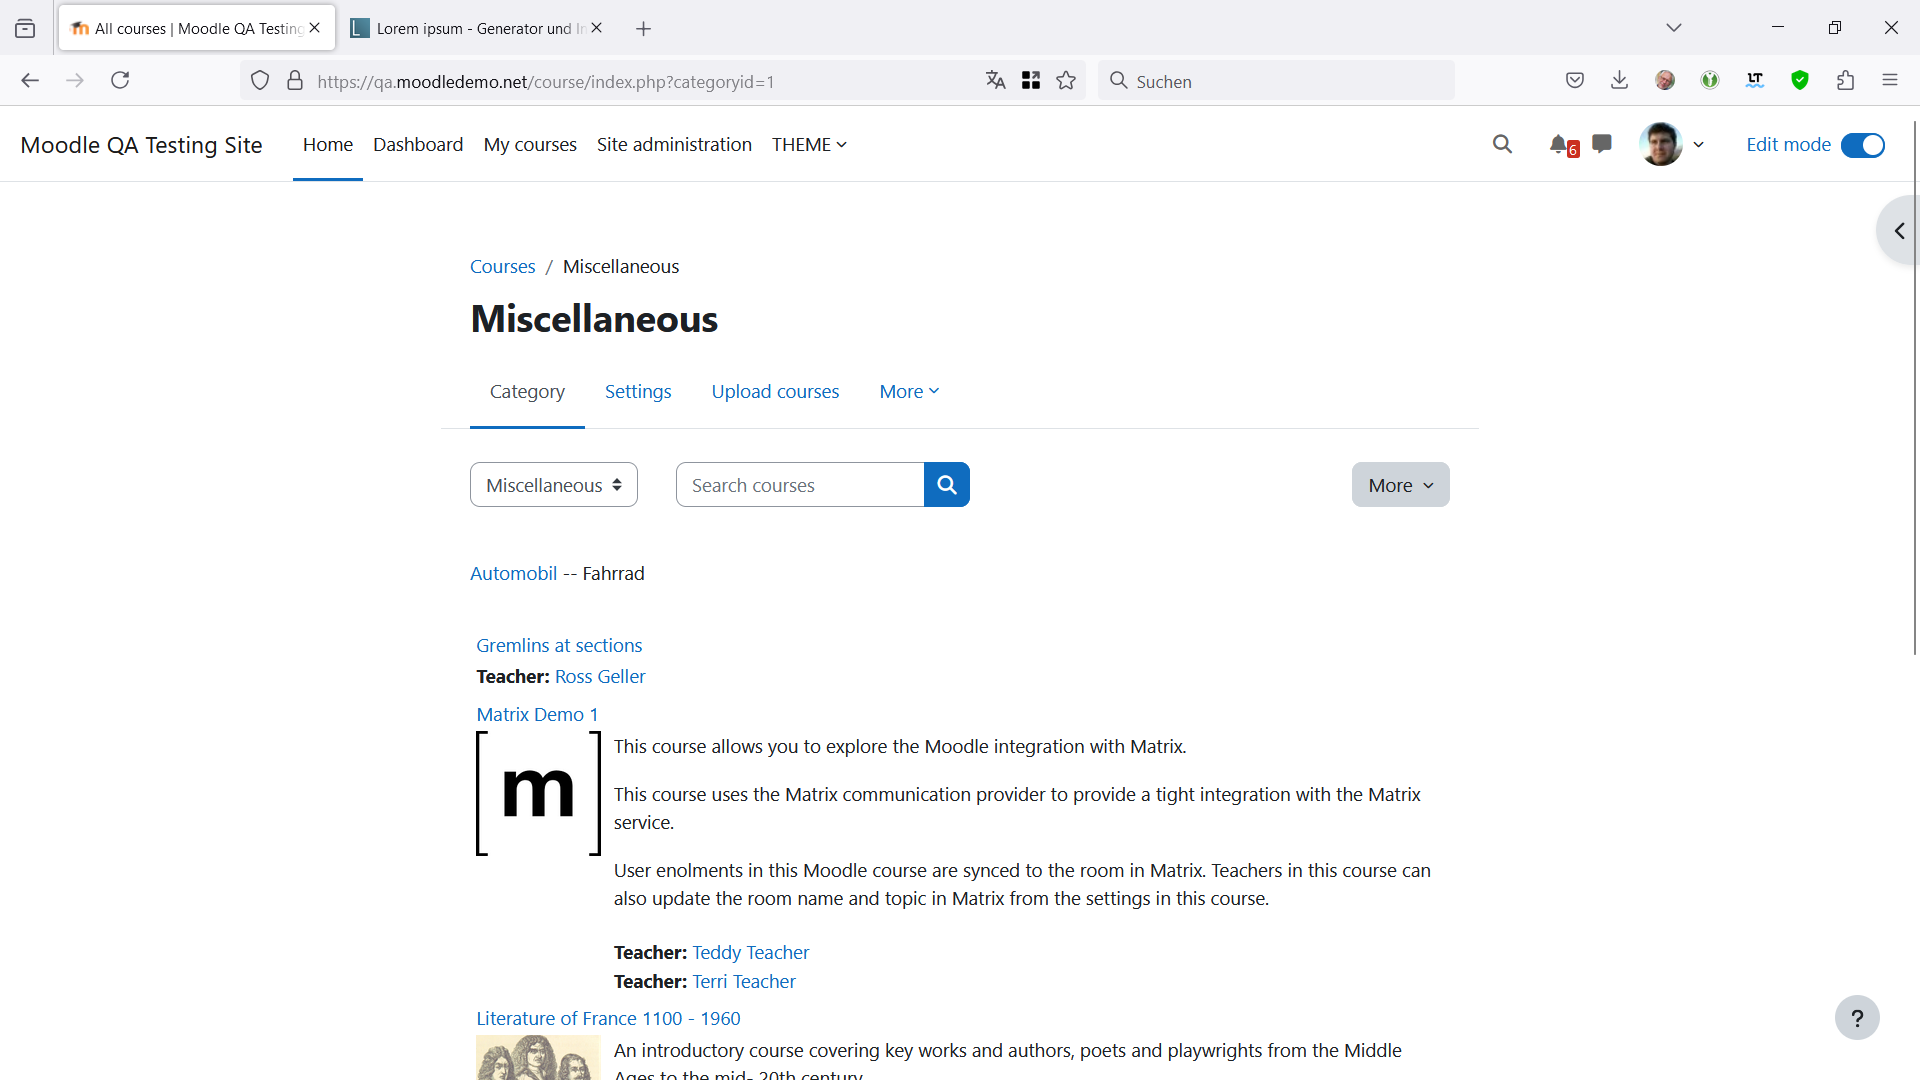
Task: Click the tracking protection shield icon
Action: pos(260,81)
